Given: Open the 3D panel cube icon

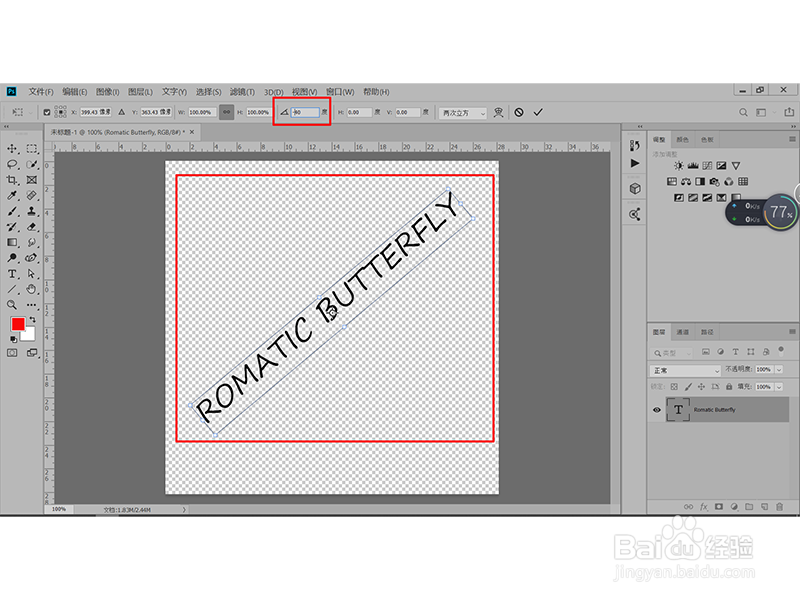Looking at the screenshot, I should pyautogui.click(x=635, y=189).
